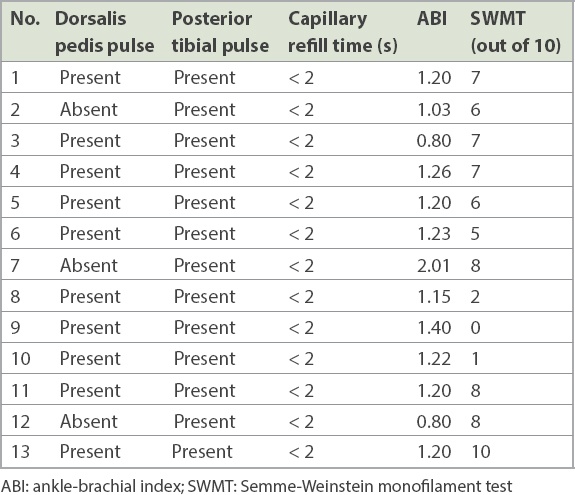Click ABI value 1.26 in row 4
Image resolution: width=575 pixels, height=495 pixels.
click(x=434, y=172)
